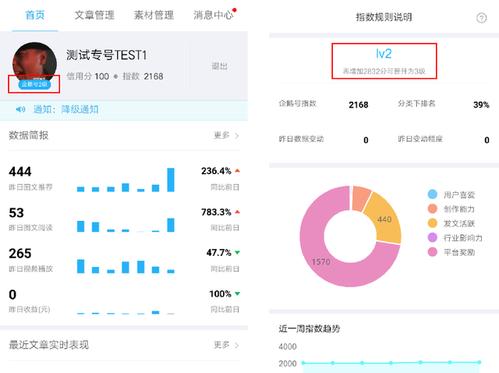Tap the tallest bar in 昨日图文推荐 chart

(171, 180)
